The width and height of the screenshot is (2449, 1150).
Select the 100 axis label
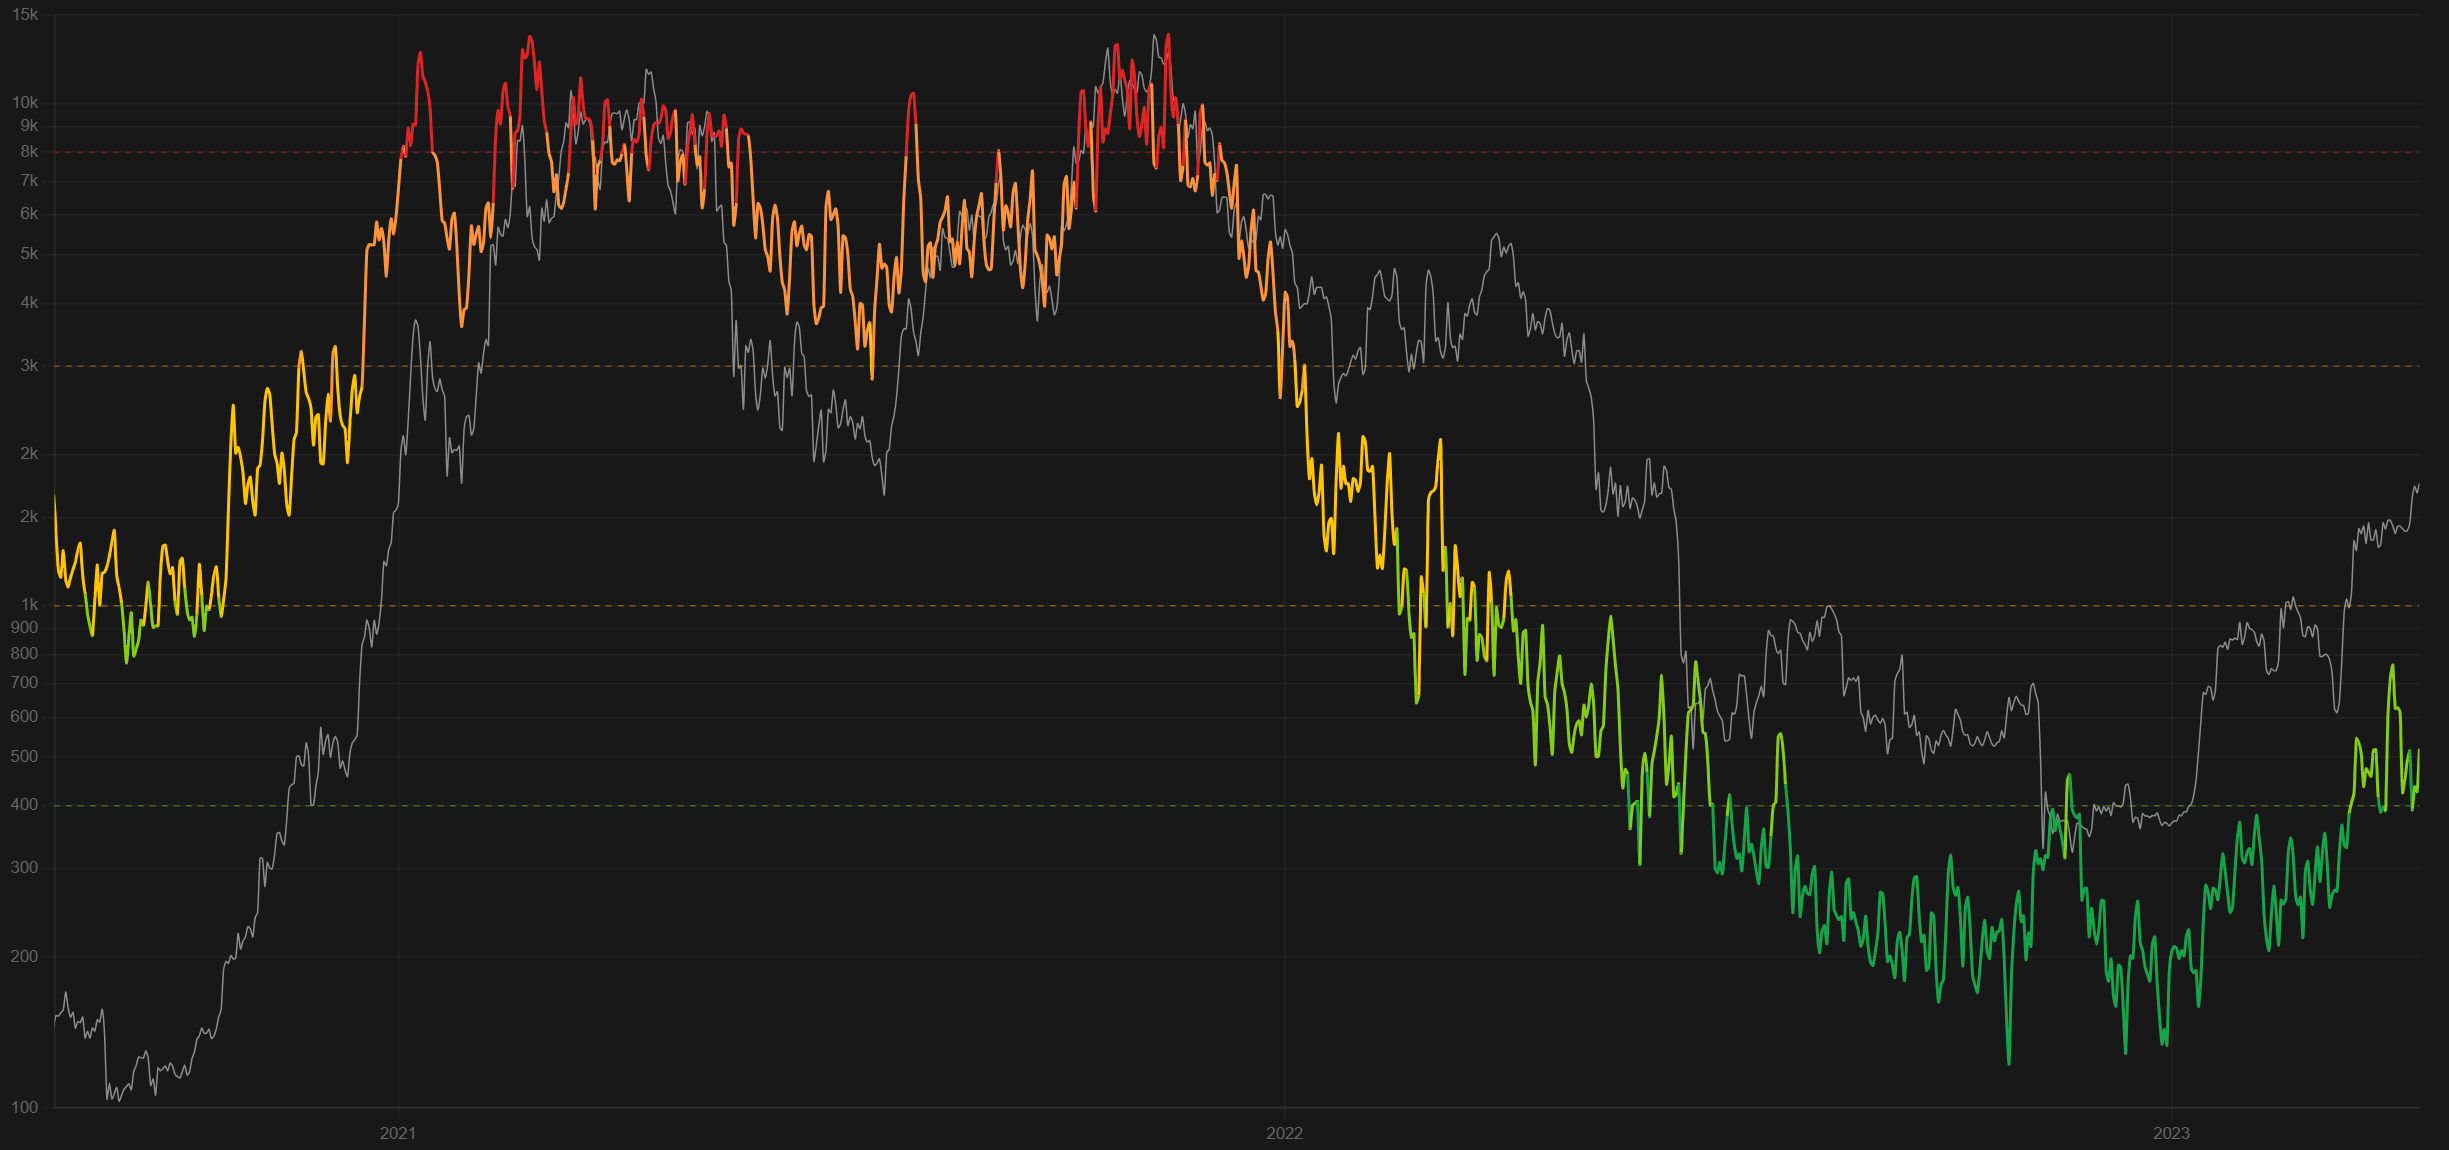(24, 1108)
